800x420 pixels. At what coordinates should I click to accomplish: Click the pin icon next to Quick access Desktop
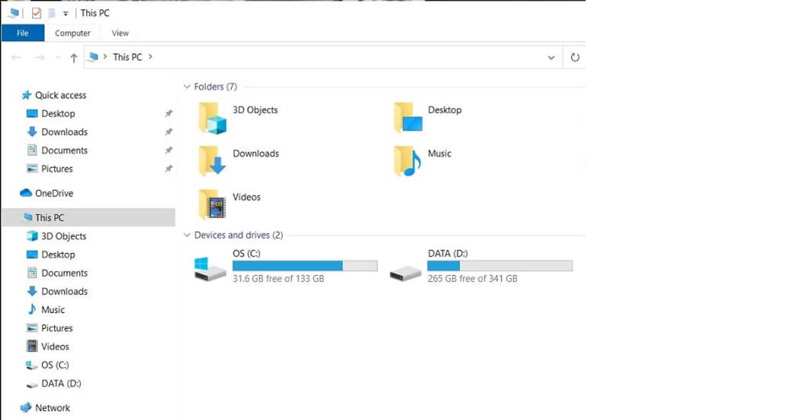coord(168,113)
